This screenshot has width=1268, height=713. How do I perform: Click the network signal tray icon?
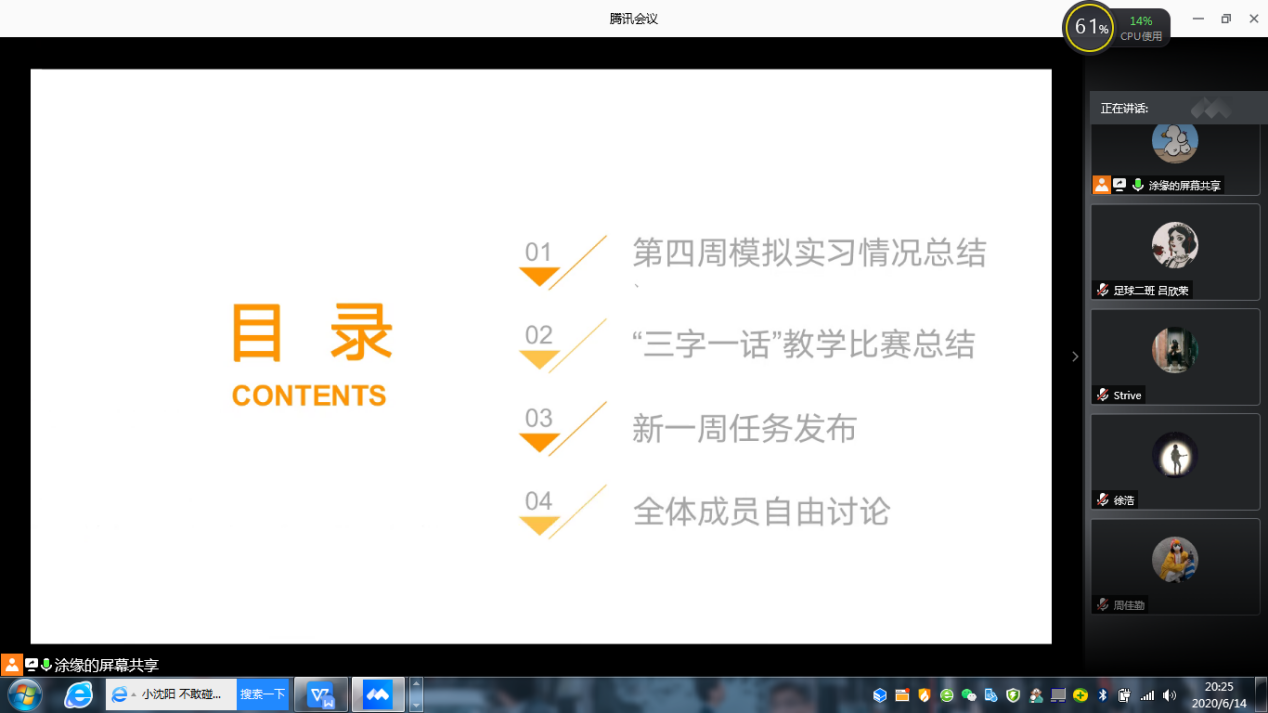point(1147,695)
